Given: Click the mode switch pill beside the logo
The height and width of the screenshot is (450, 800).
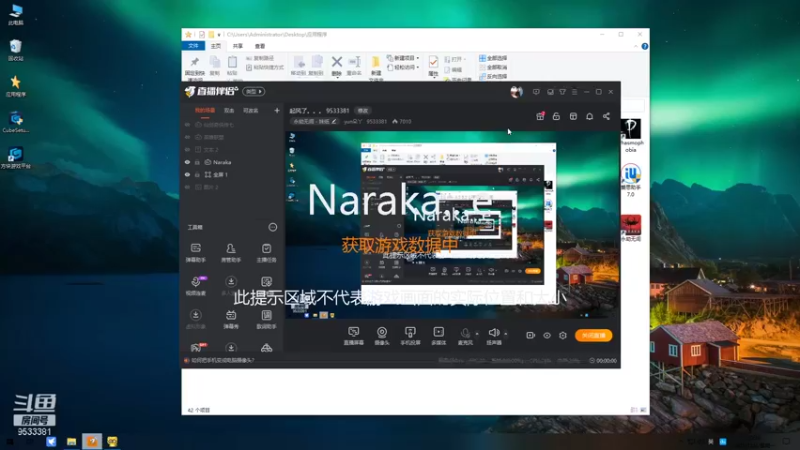Looking at the screenshot, I should 254,92.
